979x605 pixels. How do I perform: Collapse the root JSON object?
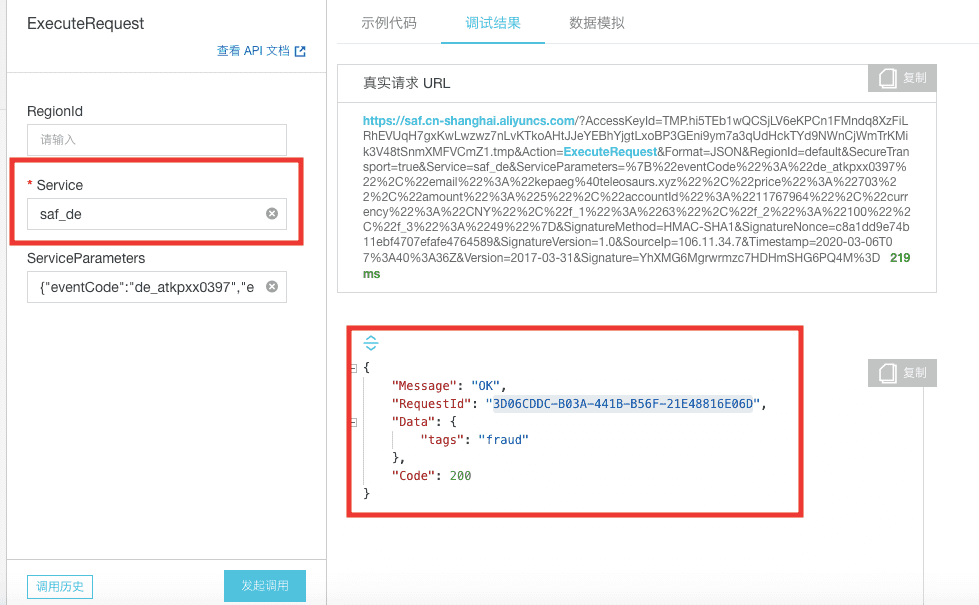click(x=353, y=368)
